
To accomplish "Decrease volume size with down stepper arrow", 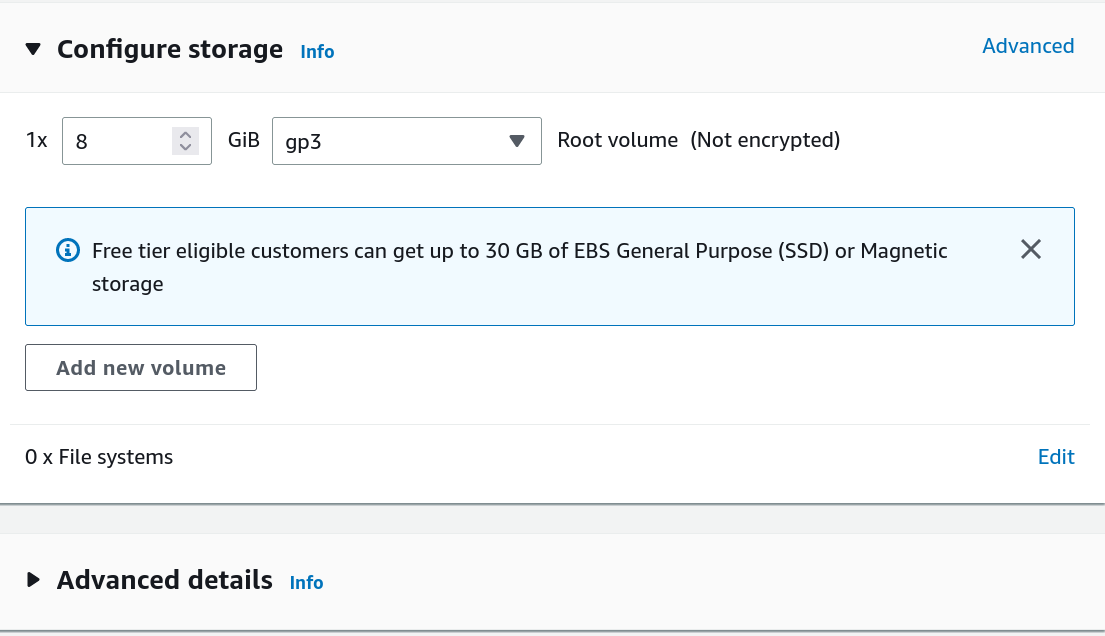I will click(184, 147).
